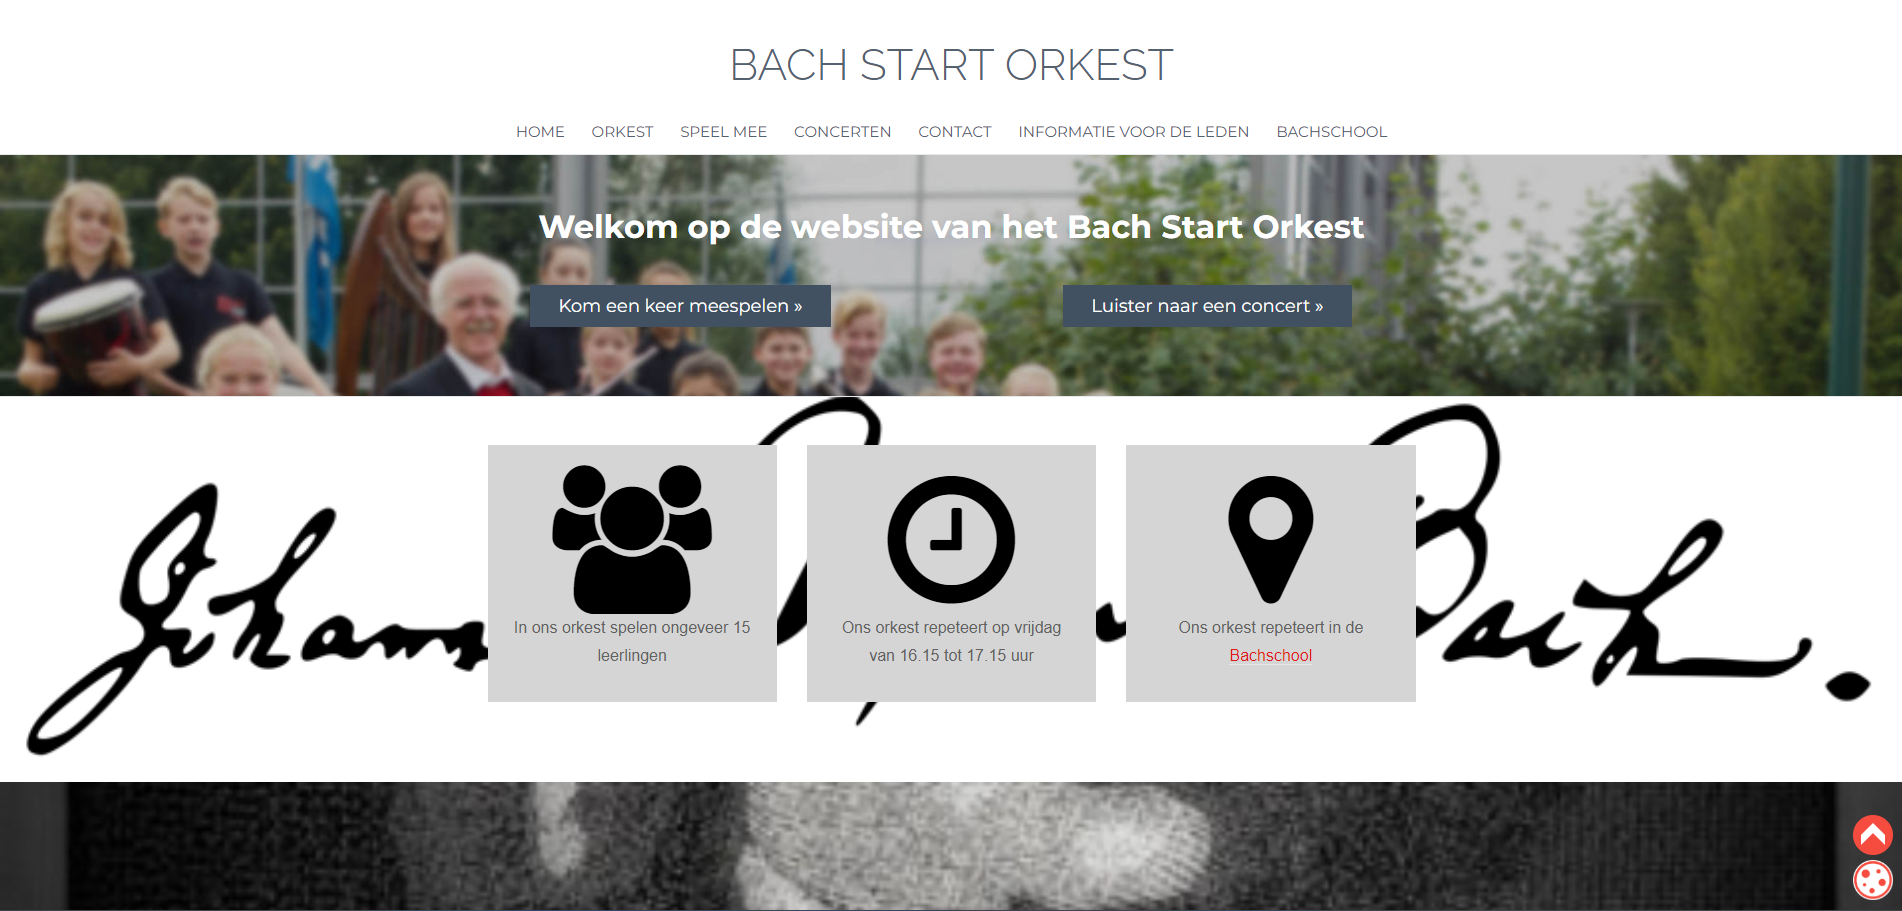
Task: Click the card about 15 leerlingen
Action: pos(632,573)
